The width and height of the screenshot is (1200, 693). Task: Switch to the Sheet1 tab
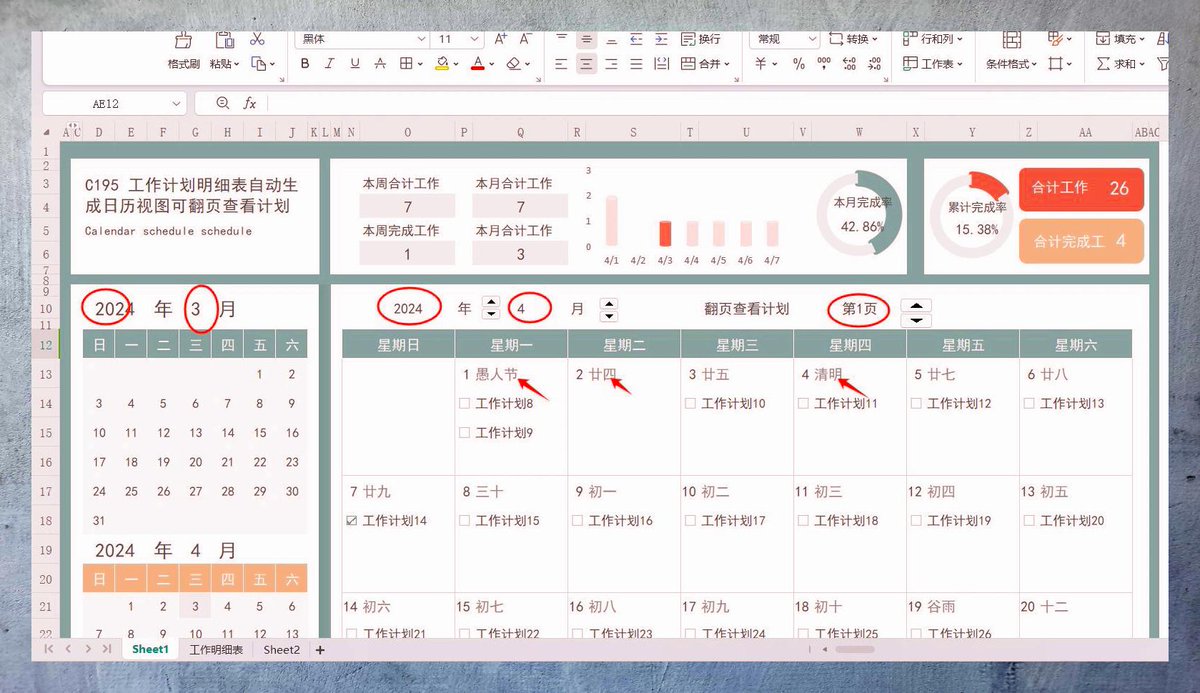point(151,649)
